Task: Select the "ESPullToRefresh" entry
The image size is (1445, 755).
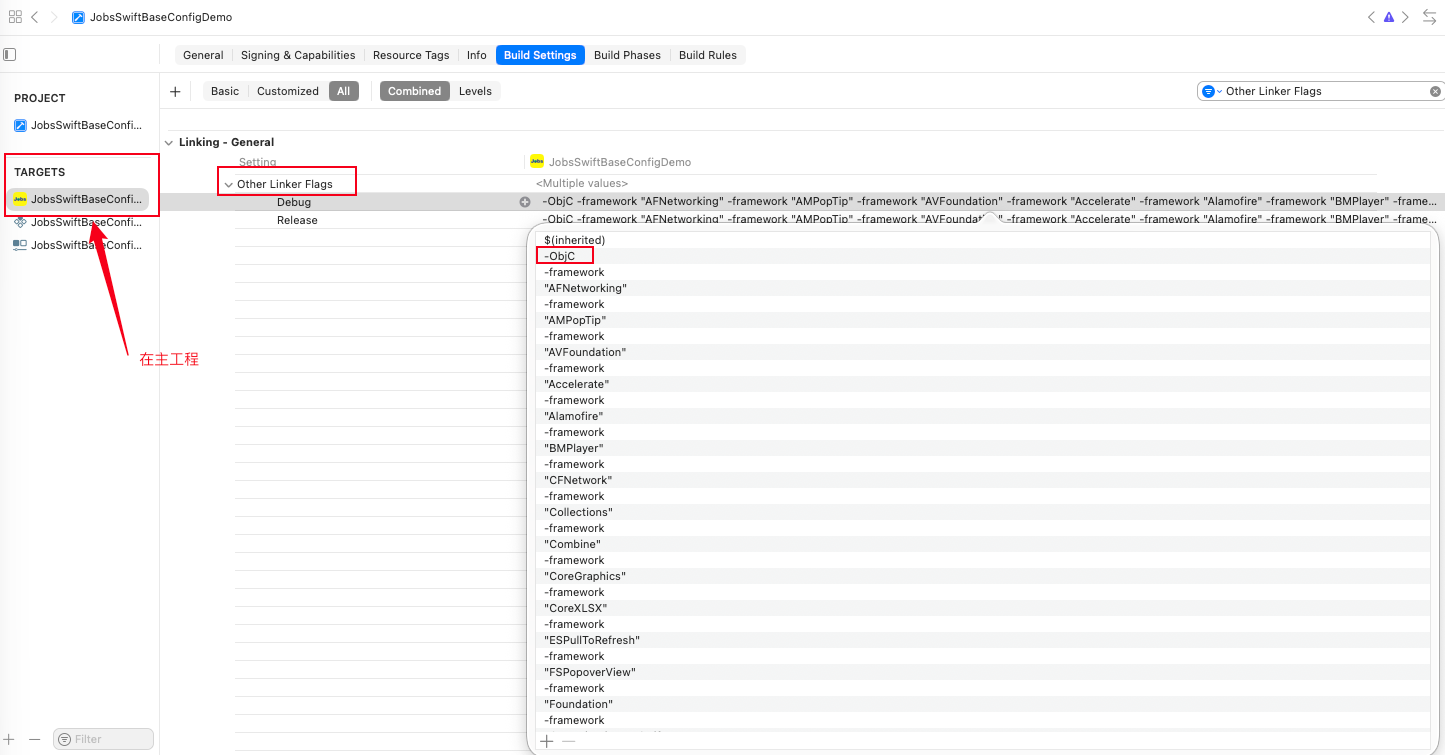Action: [592, 640]
